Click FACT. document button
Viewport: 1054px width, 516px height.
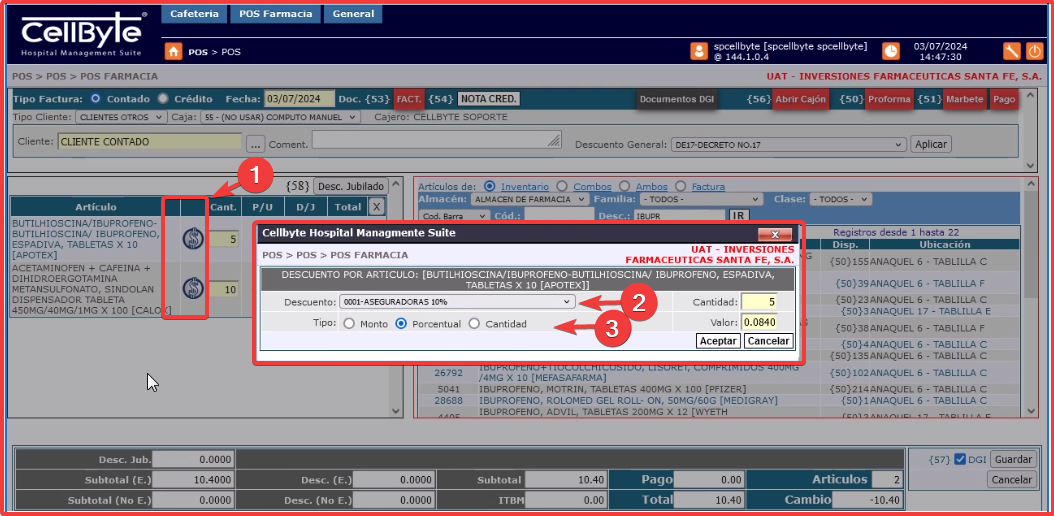pyautogui.click(x=409, y=99)
